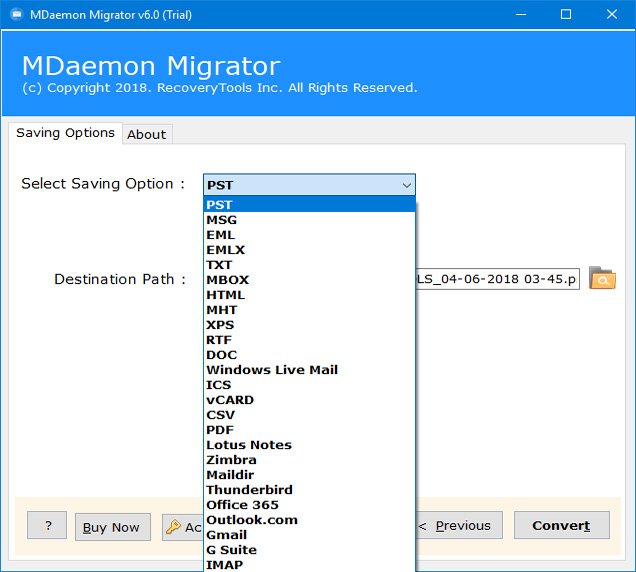Click the Buy Now button

tap(112, 527)
